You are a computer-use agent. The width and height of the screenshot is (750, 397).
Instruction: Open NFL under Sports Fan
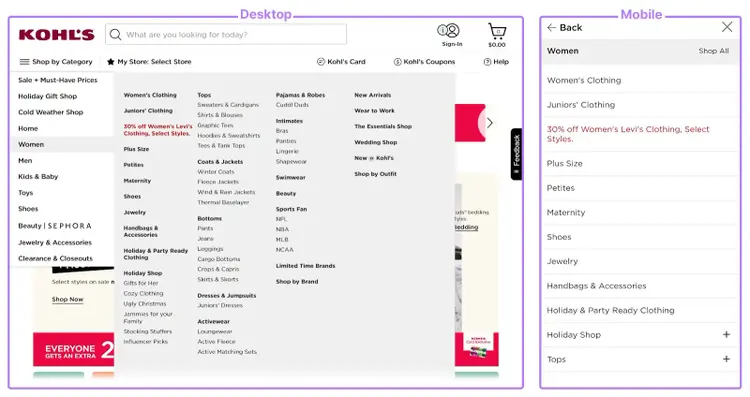281,219
